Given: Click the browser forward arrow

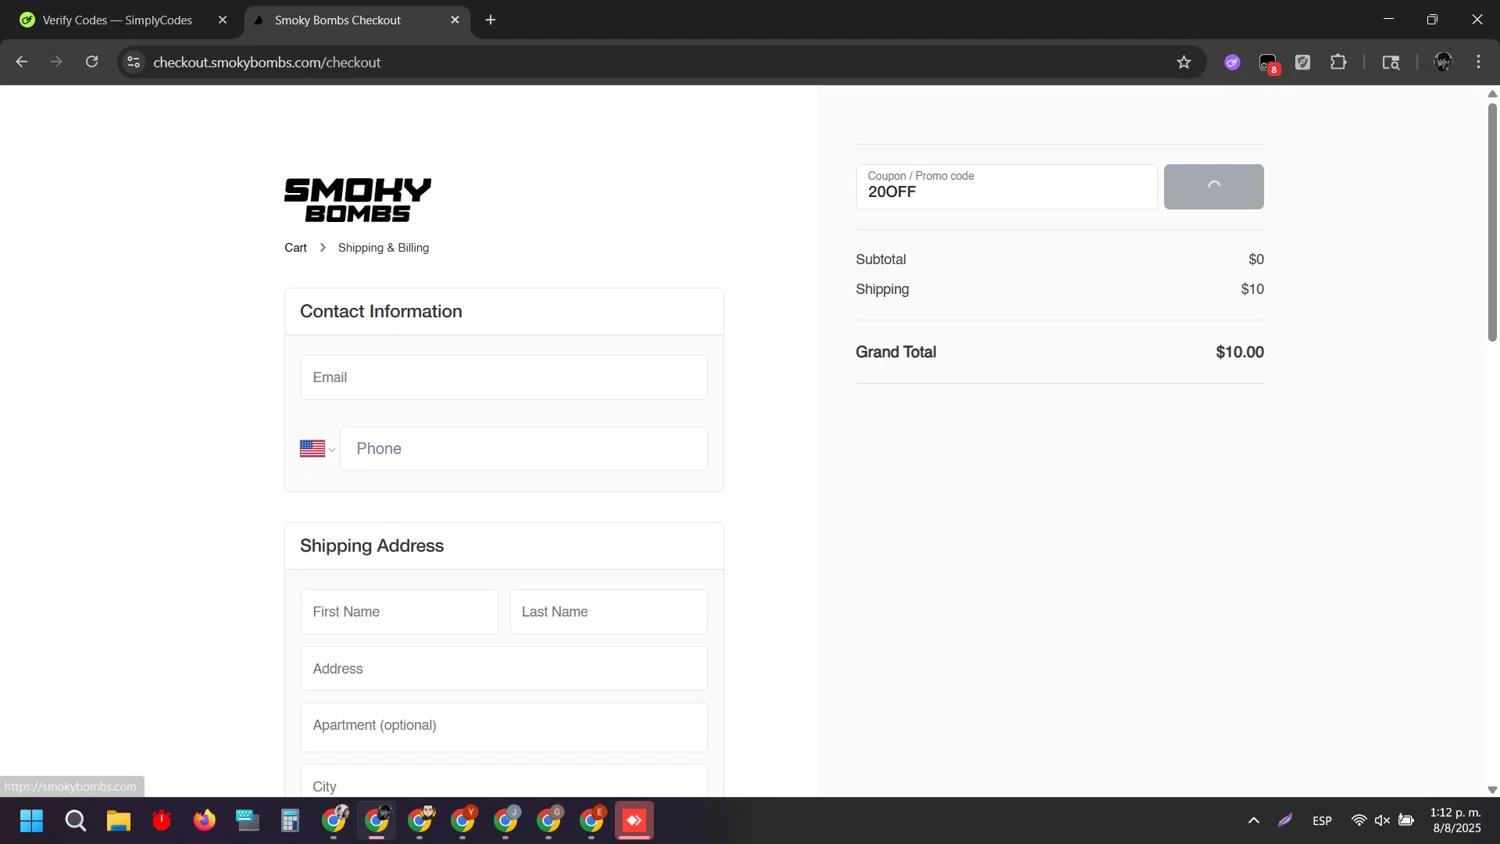Looking at the screenshot, I should click(56, 62).
